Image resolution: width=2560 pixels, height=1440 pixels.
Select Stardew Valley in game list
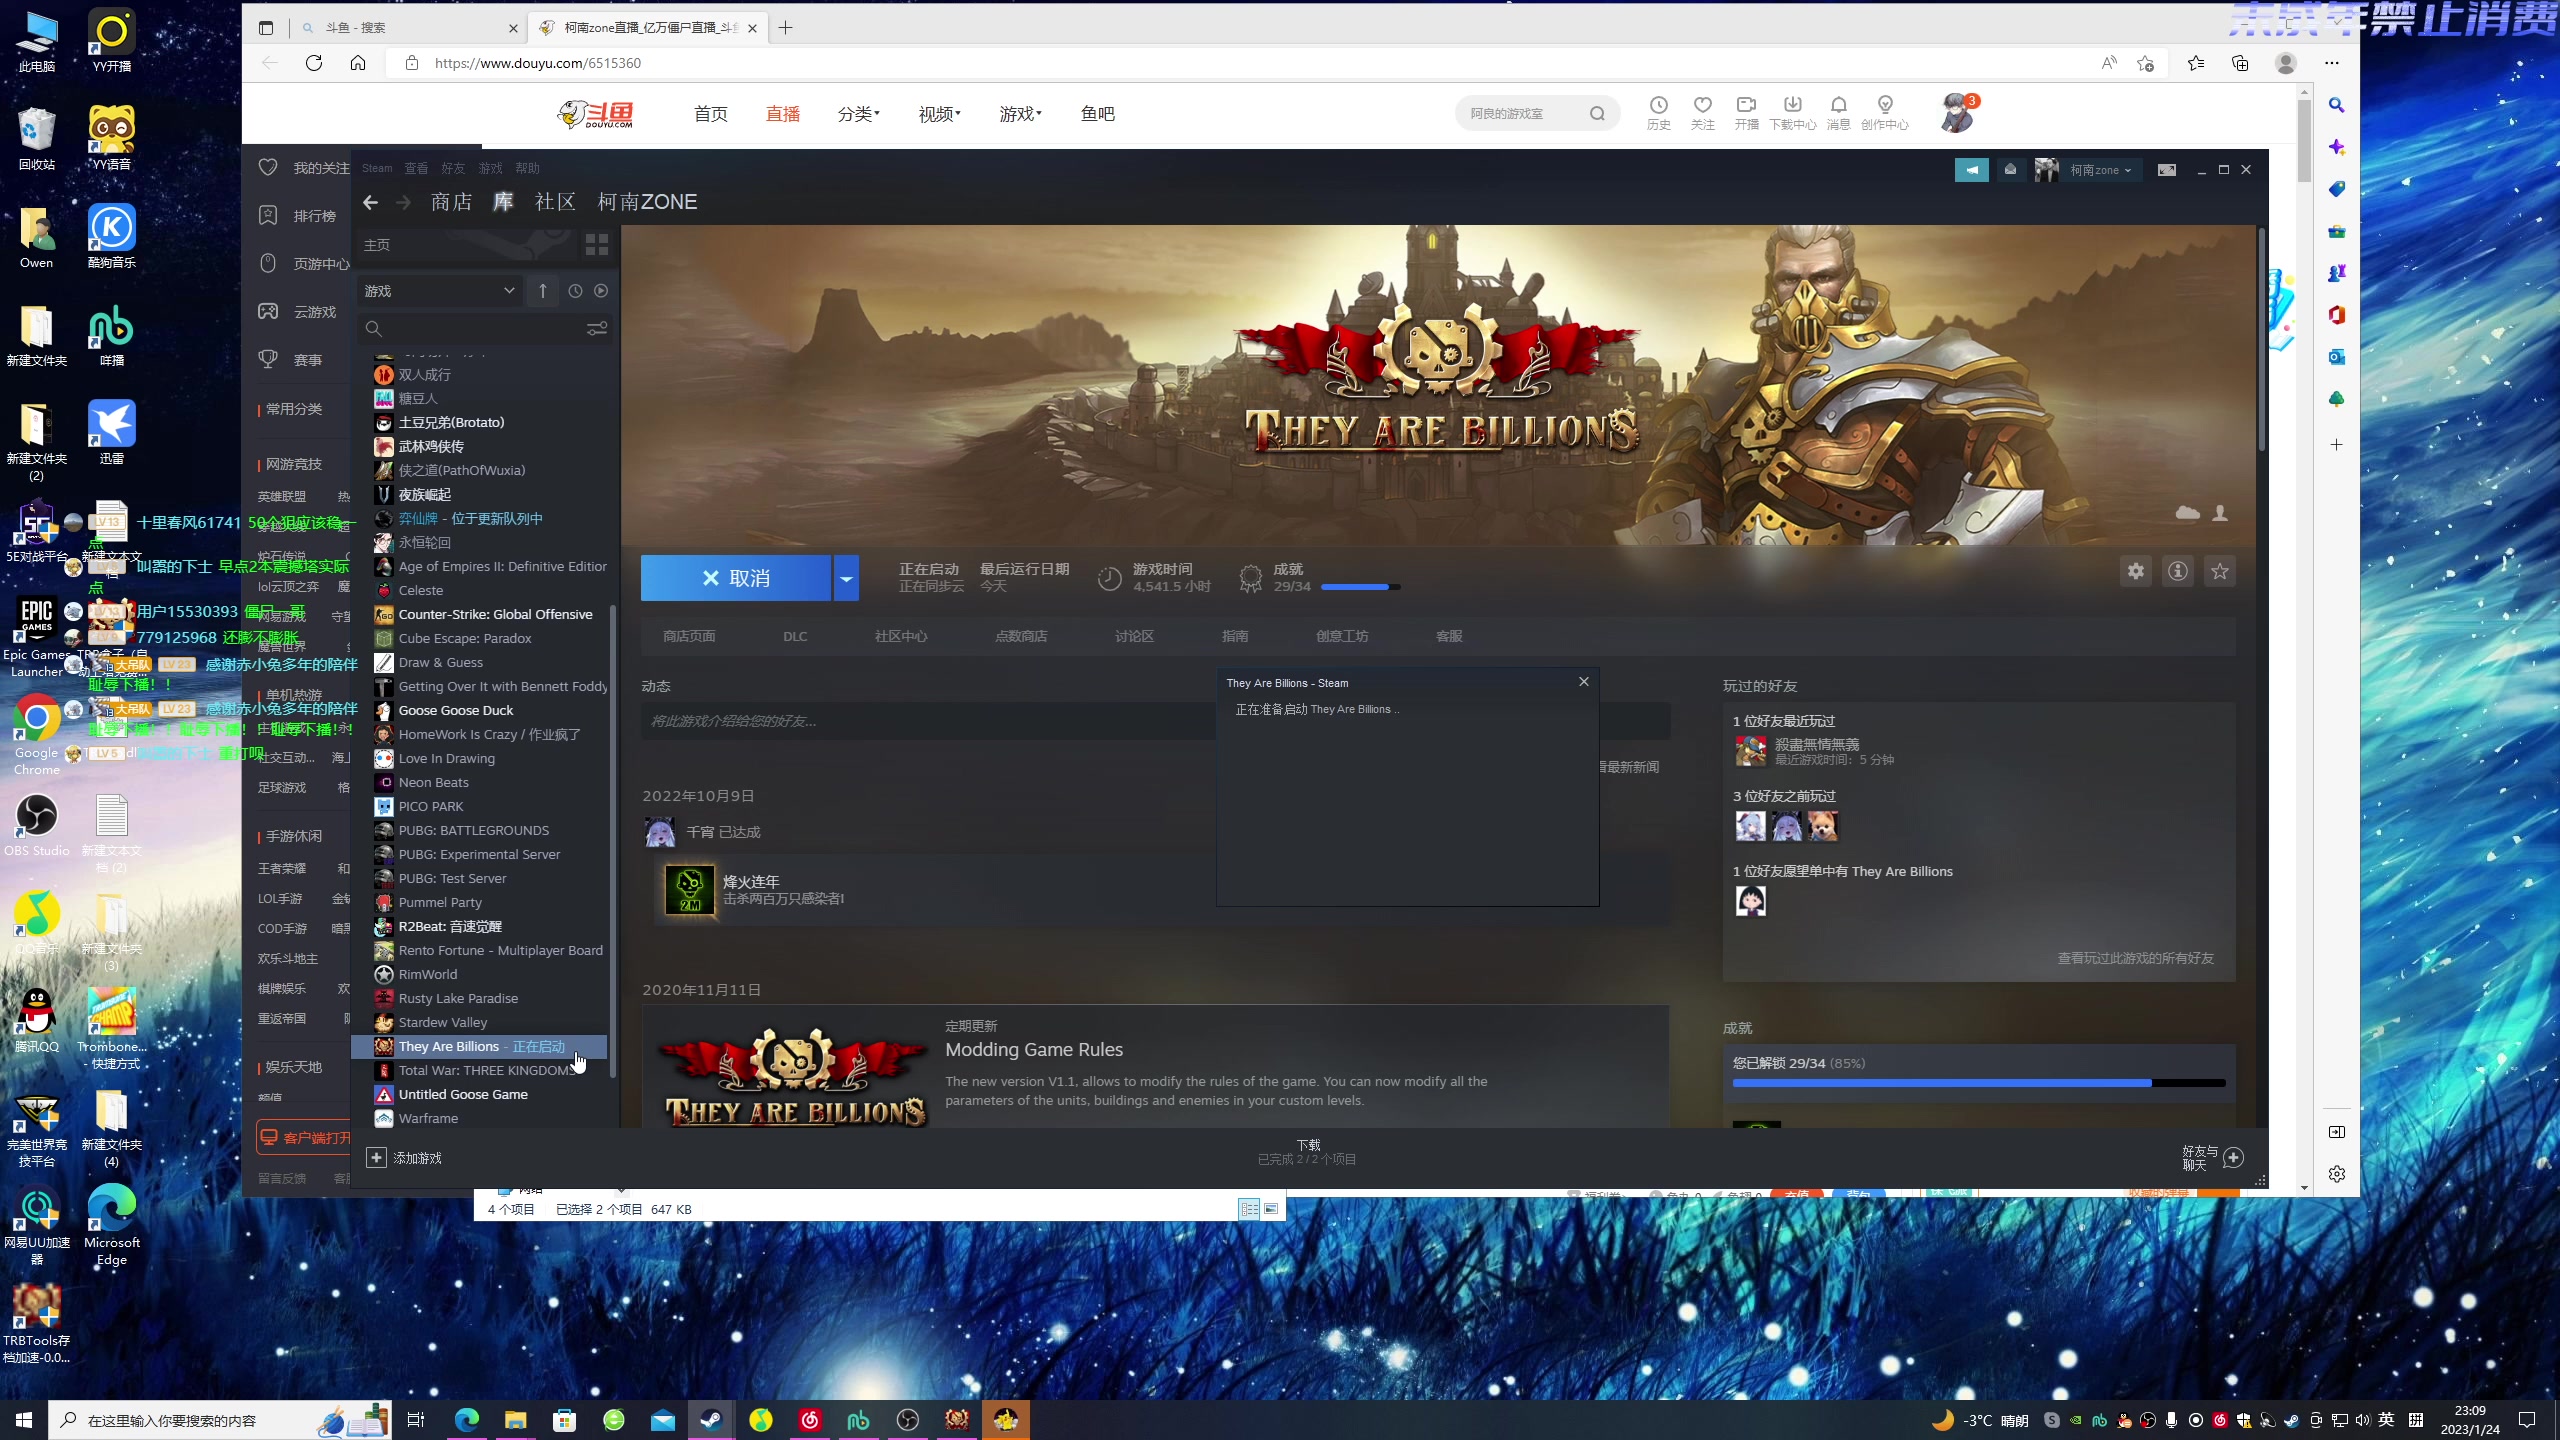(479, 1022)
